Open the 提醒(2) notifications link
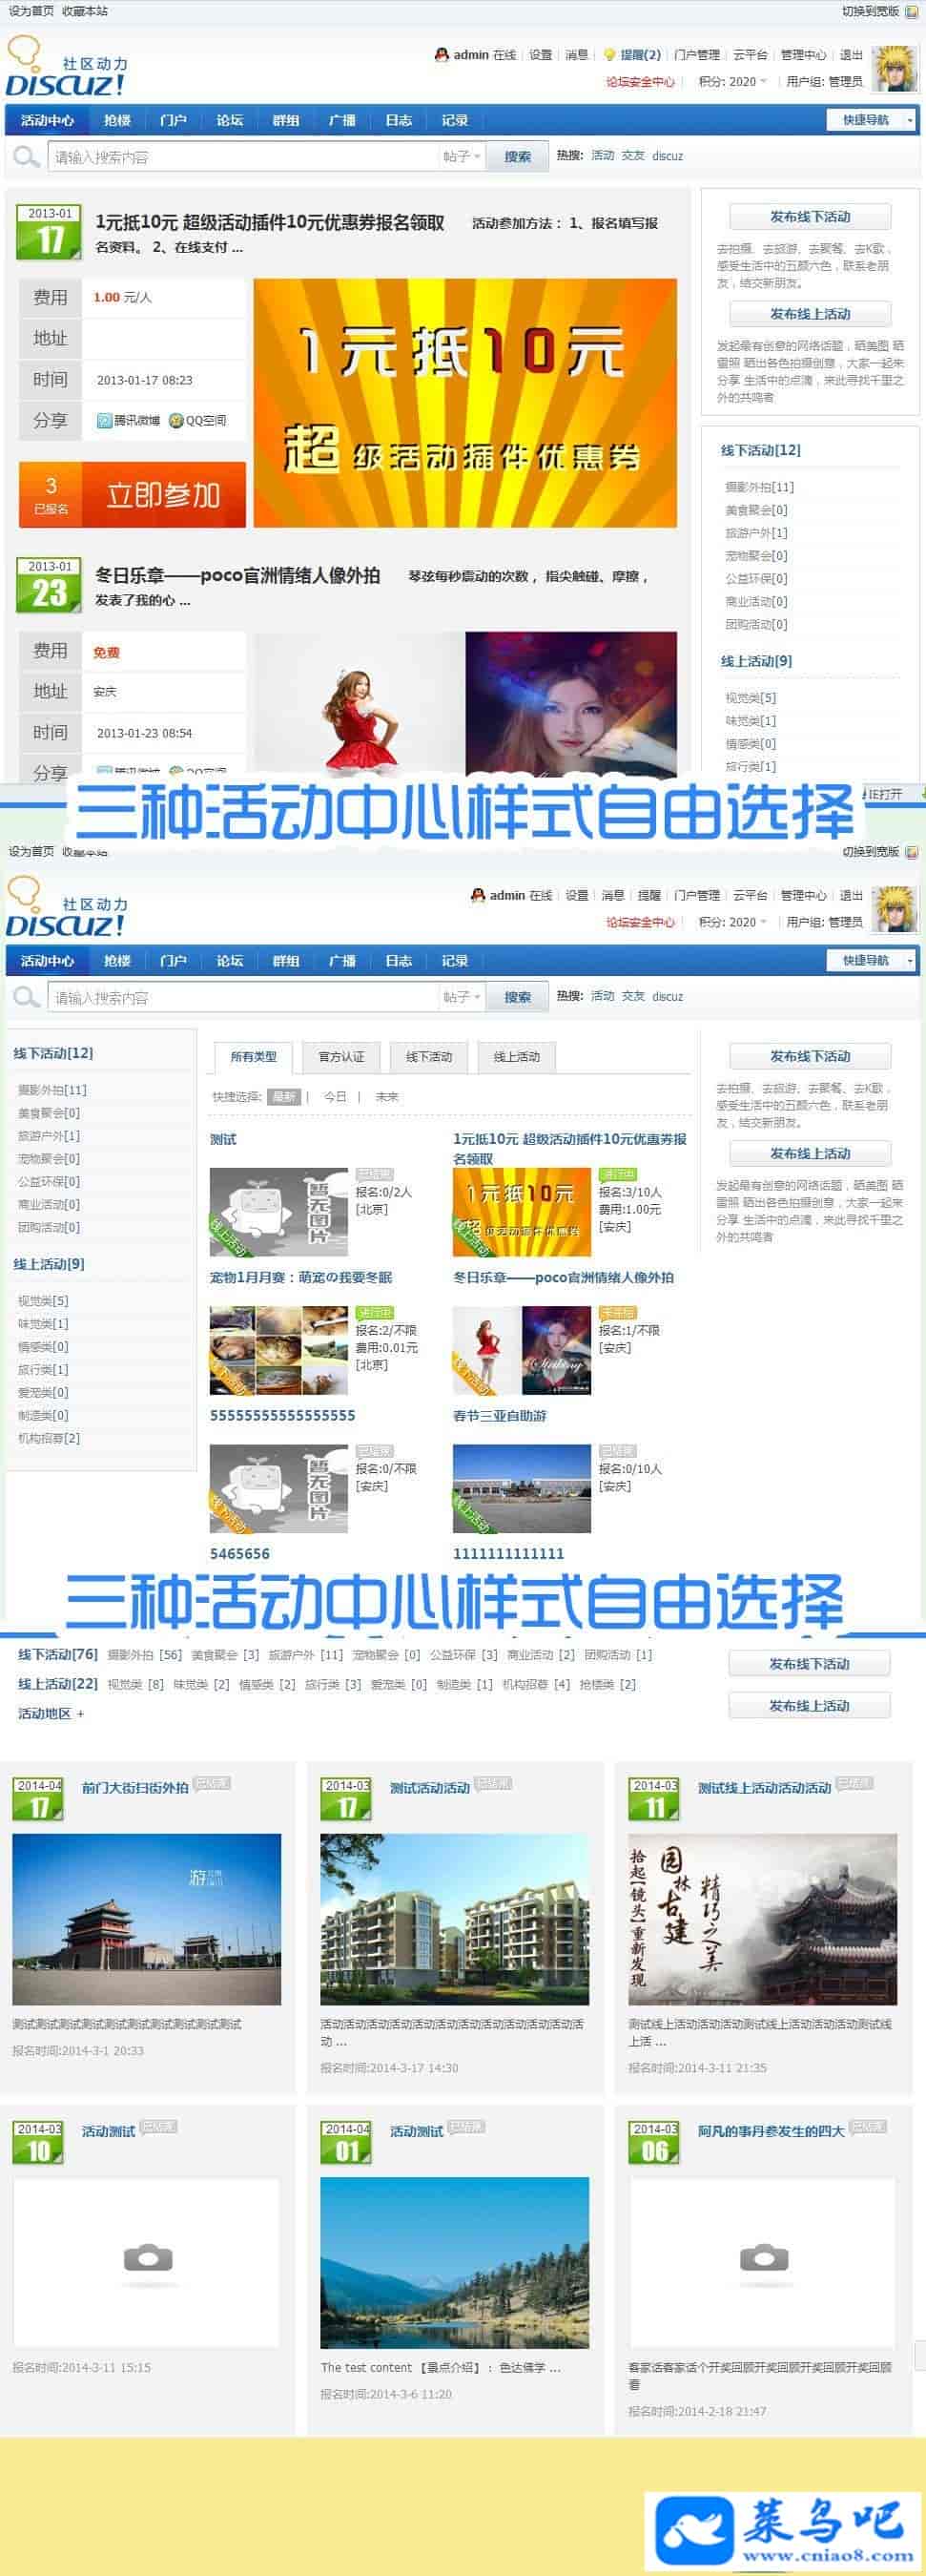This screenshot has height=2576, width=926. coord(640,55)
